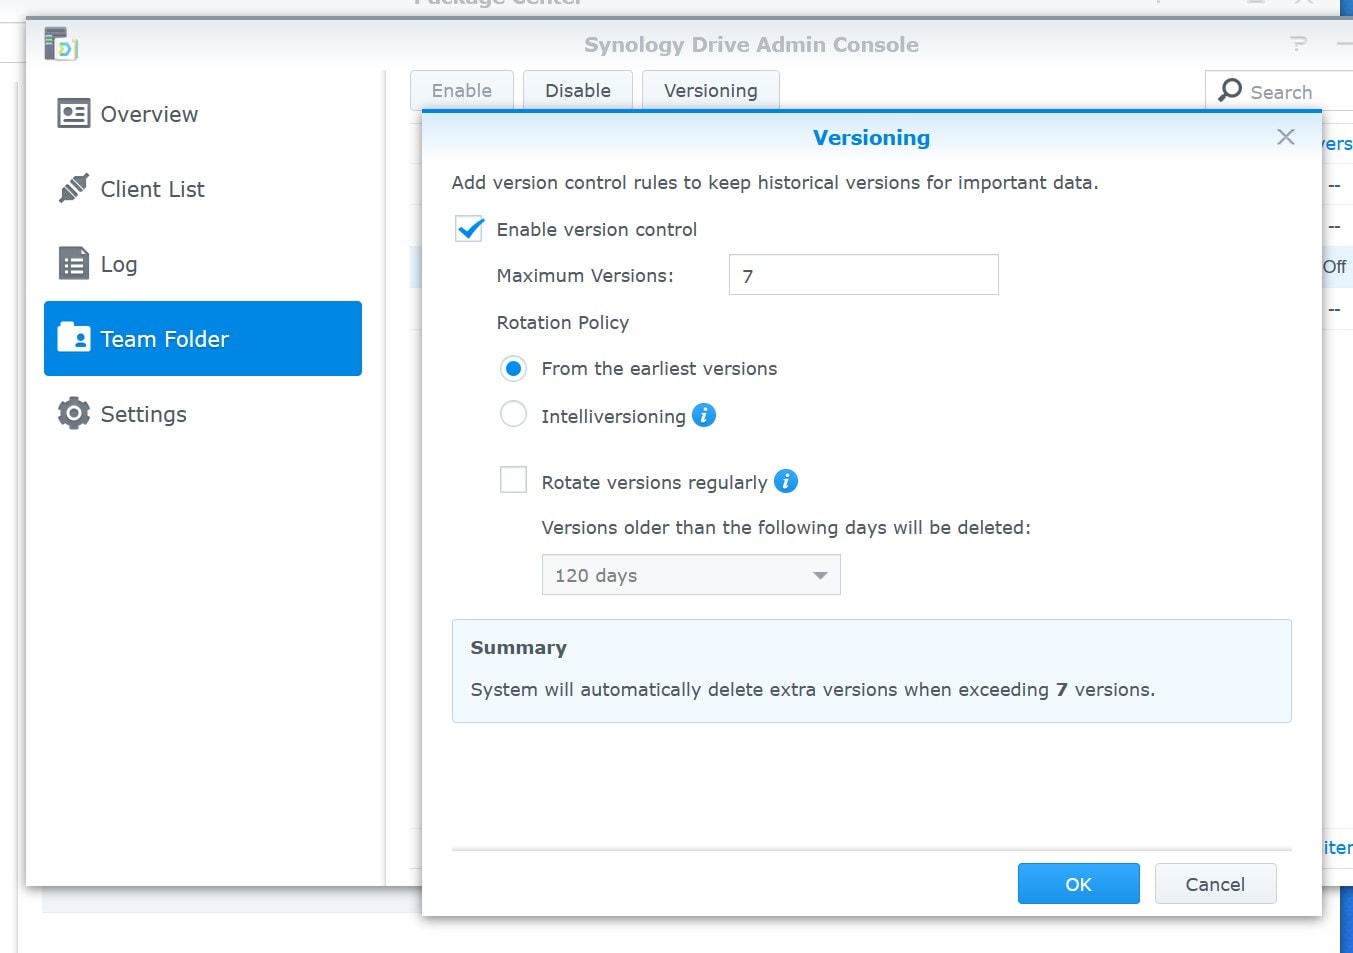The image size is (1353, 953).
Task: Show Rotate versions regularly info icon
Action: (x=786, y=481)
